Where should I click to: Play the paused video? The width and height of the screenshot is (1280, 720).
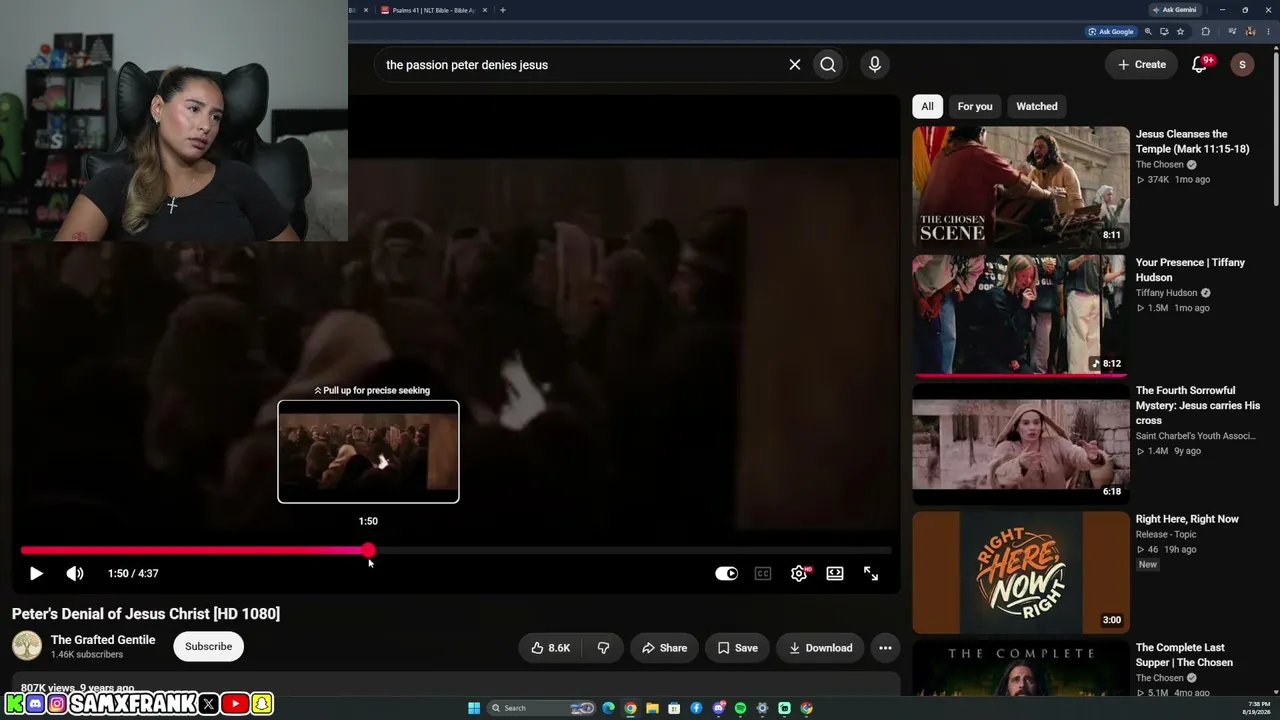click(36, 573)
